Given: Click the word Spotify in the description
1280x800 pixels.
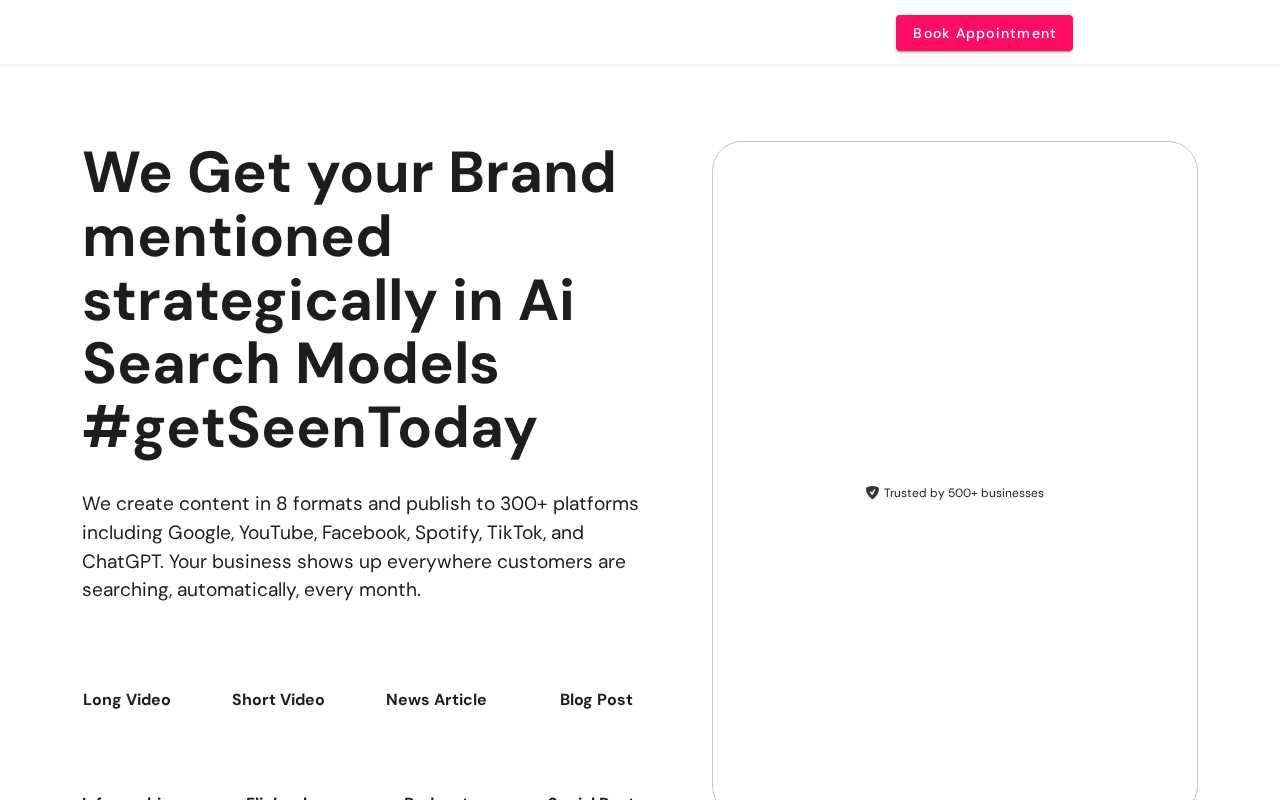Looking at the screenshot, I should [x=447, y=533].
